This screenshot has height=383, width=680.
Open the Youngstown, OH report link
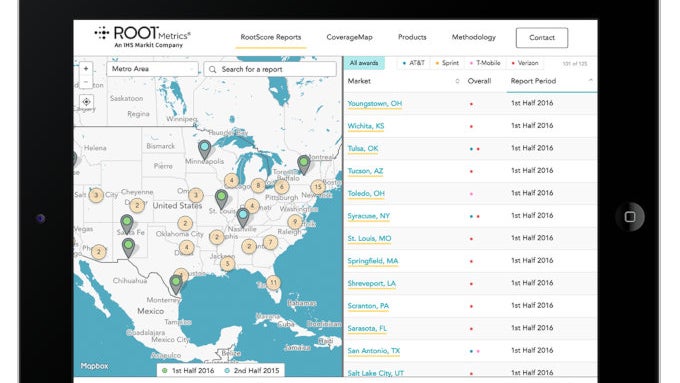(x=375, y=103)
